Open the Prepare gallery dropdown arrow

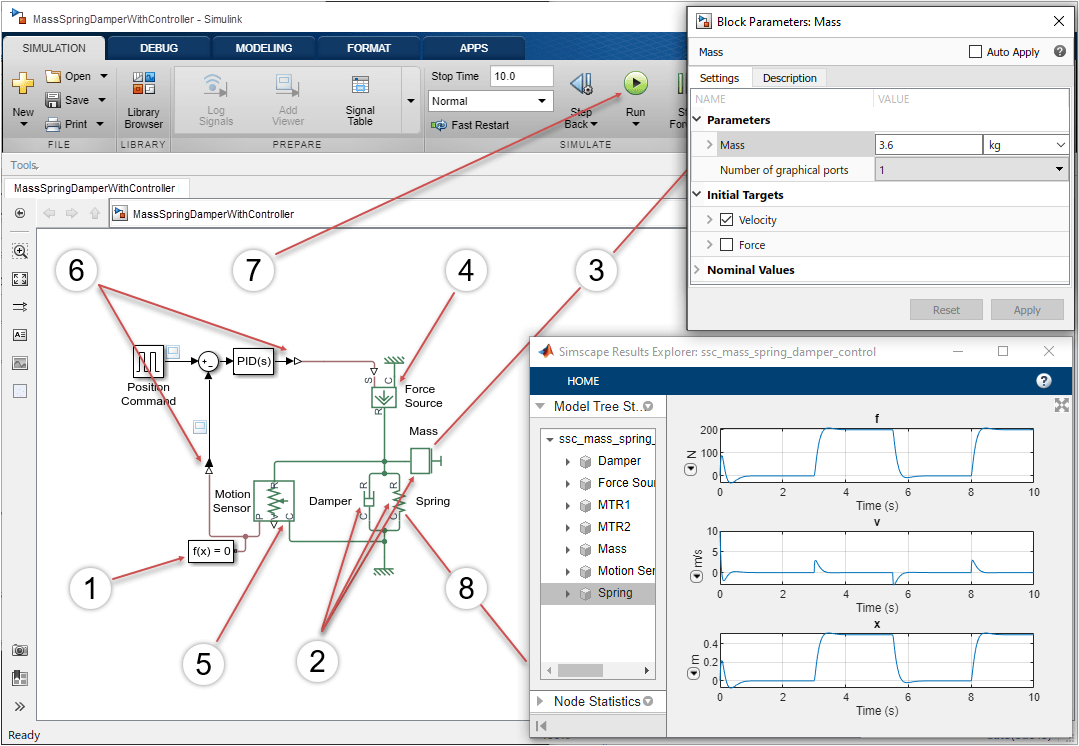[411, 101]
